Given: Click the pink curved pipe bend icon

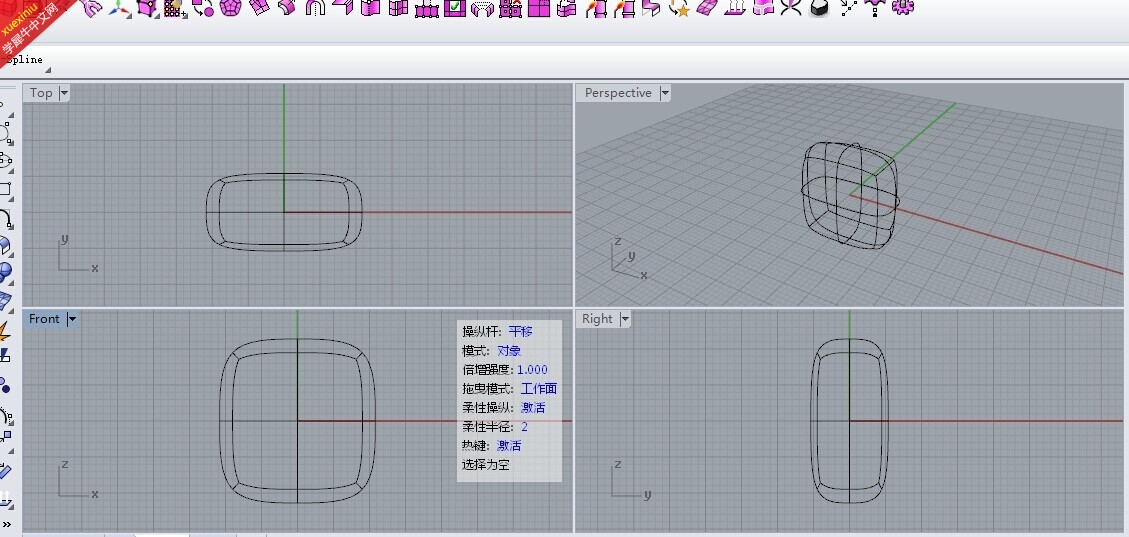Looking at the screenshot, I should [287, 7].
